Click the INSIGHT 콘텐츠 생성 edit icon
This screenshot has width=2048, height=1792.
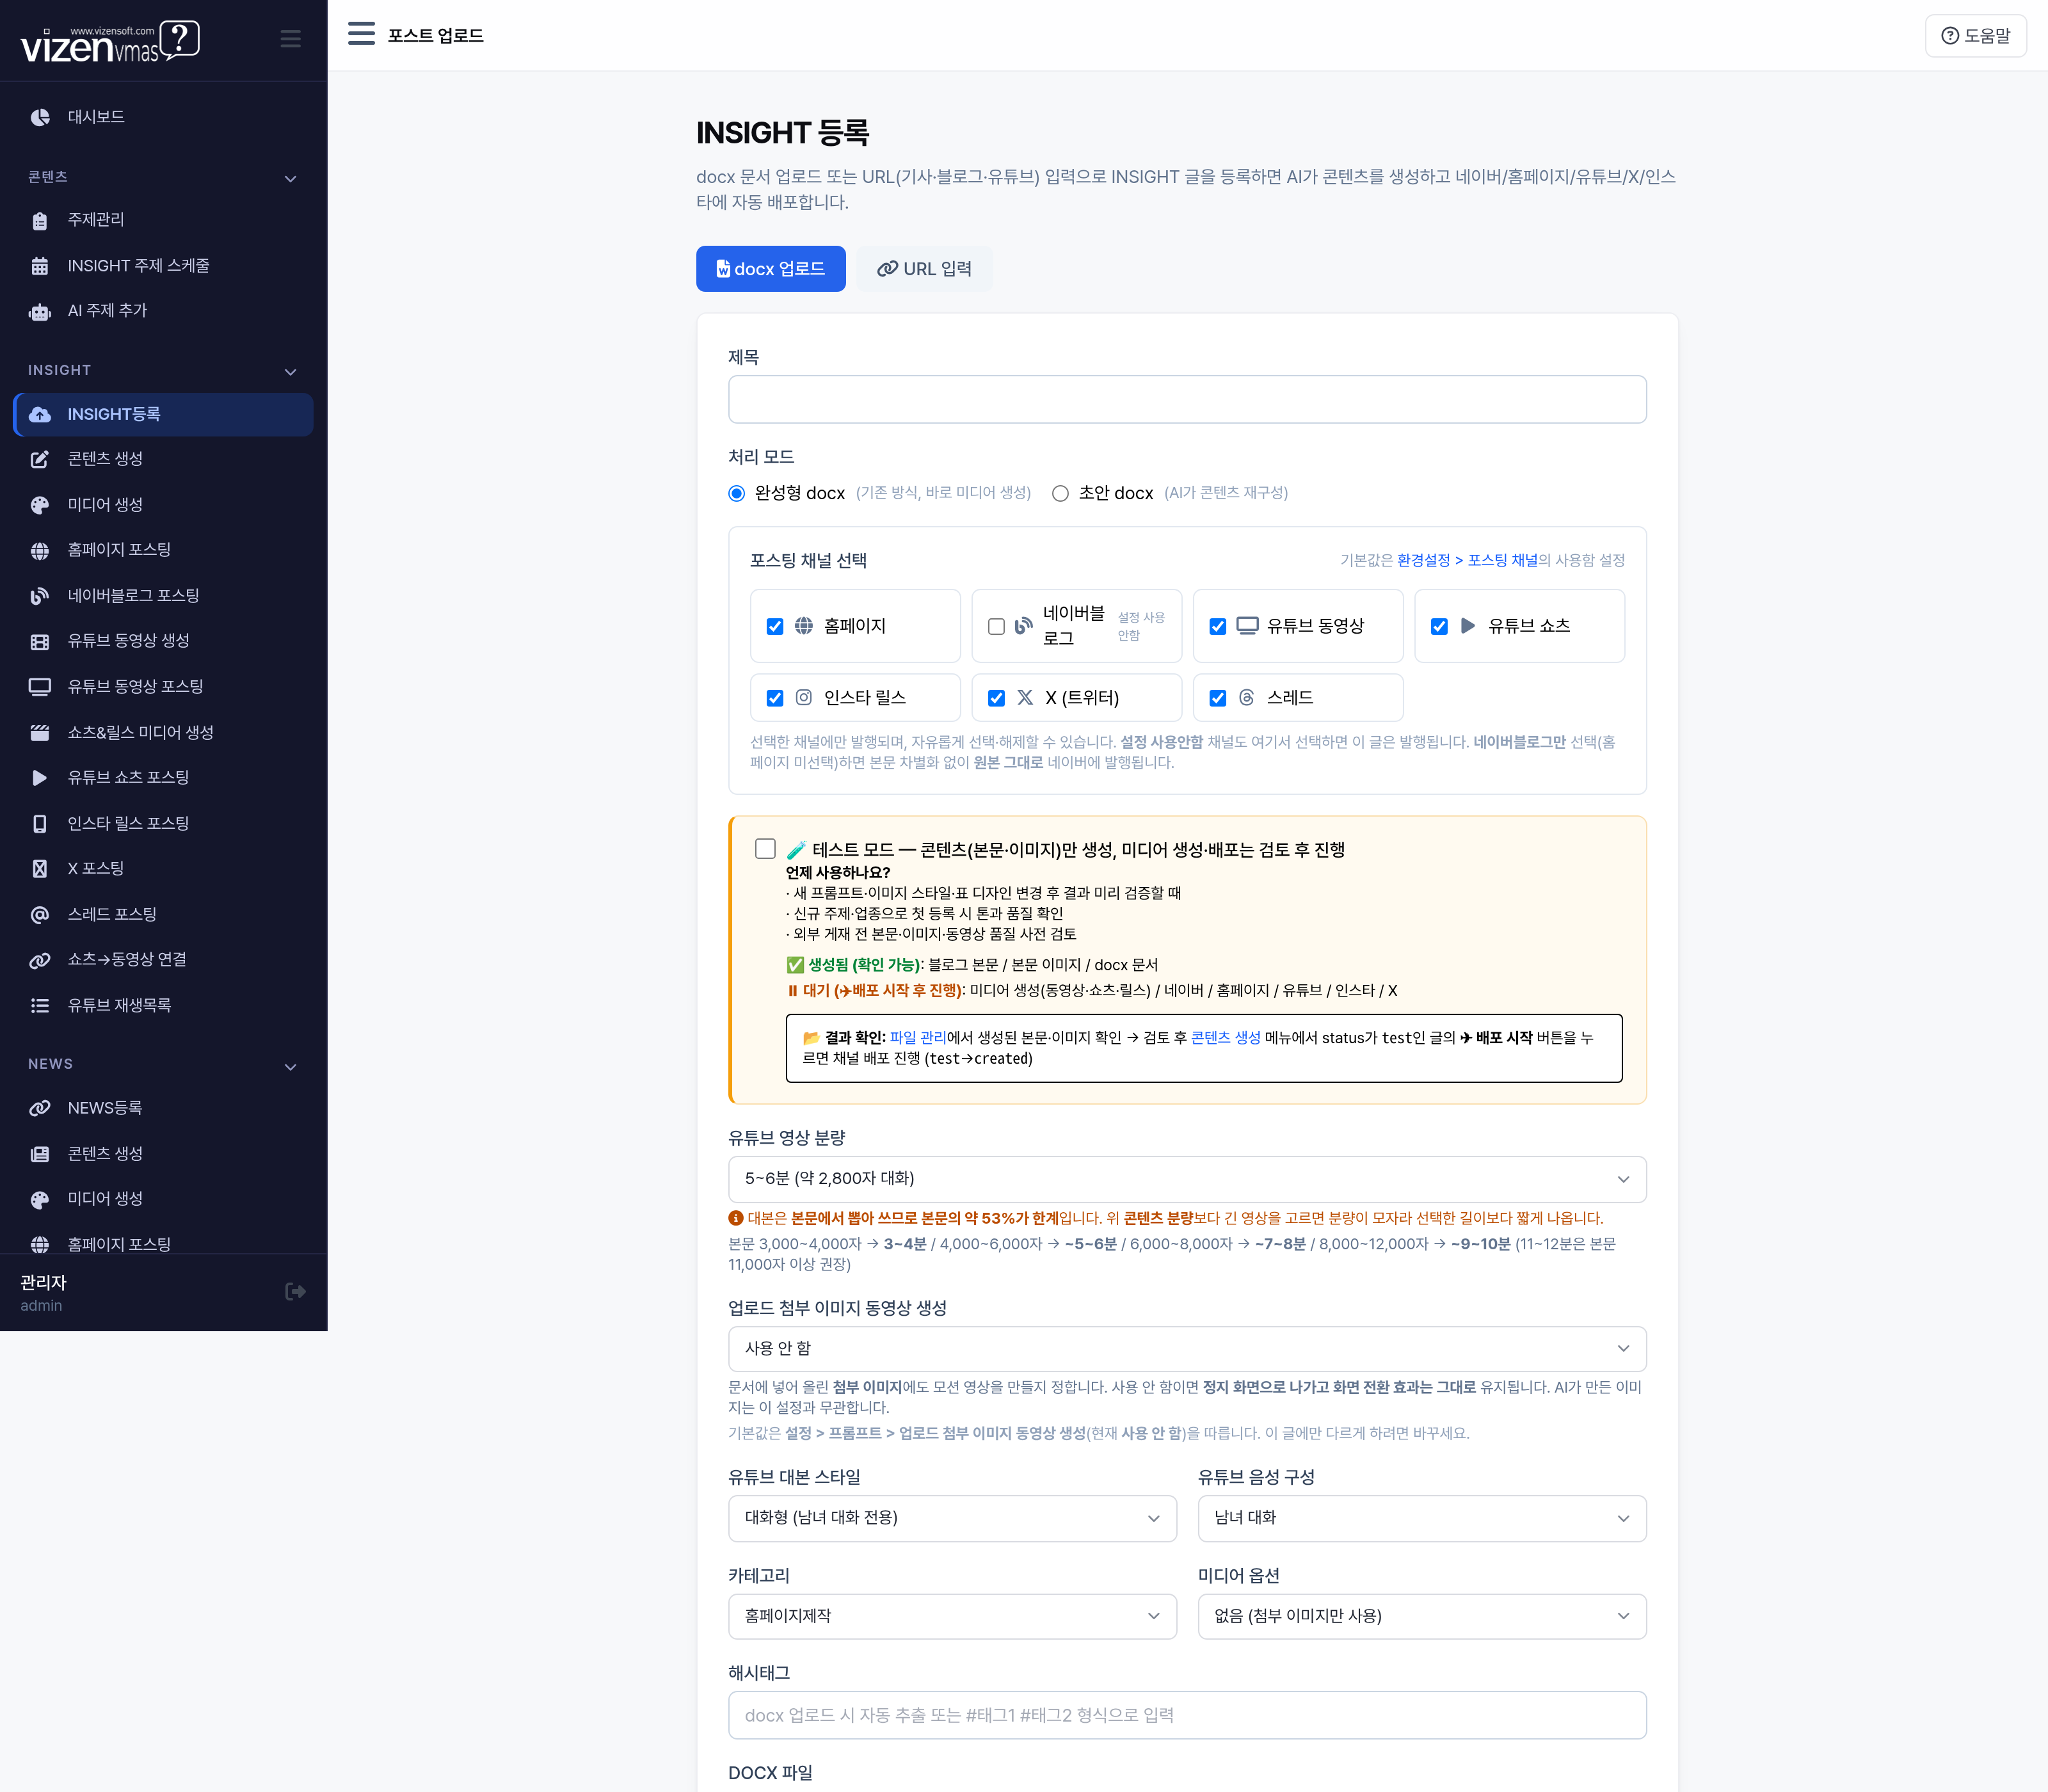(x=40, y=459)
